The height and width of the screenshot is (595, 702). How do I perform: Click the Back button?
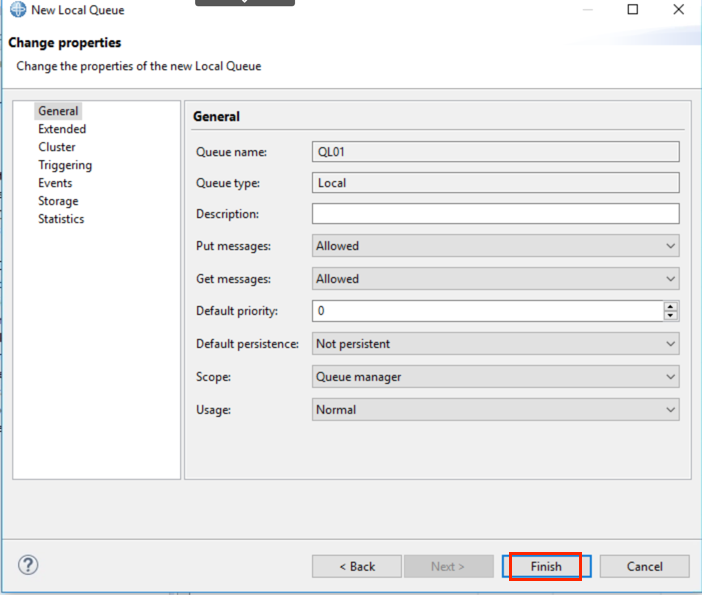click(357, 566)
